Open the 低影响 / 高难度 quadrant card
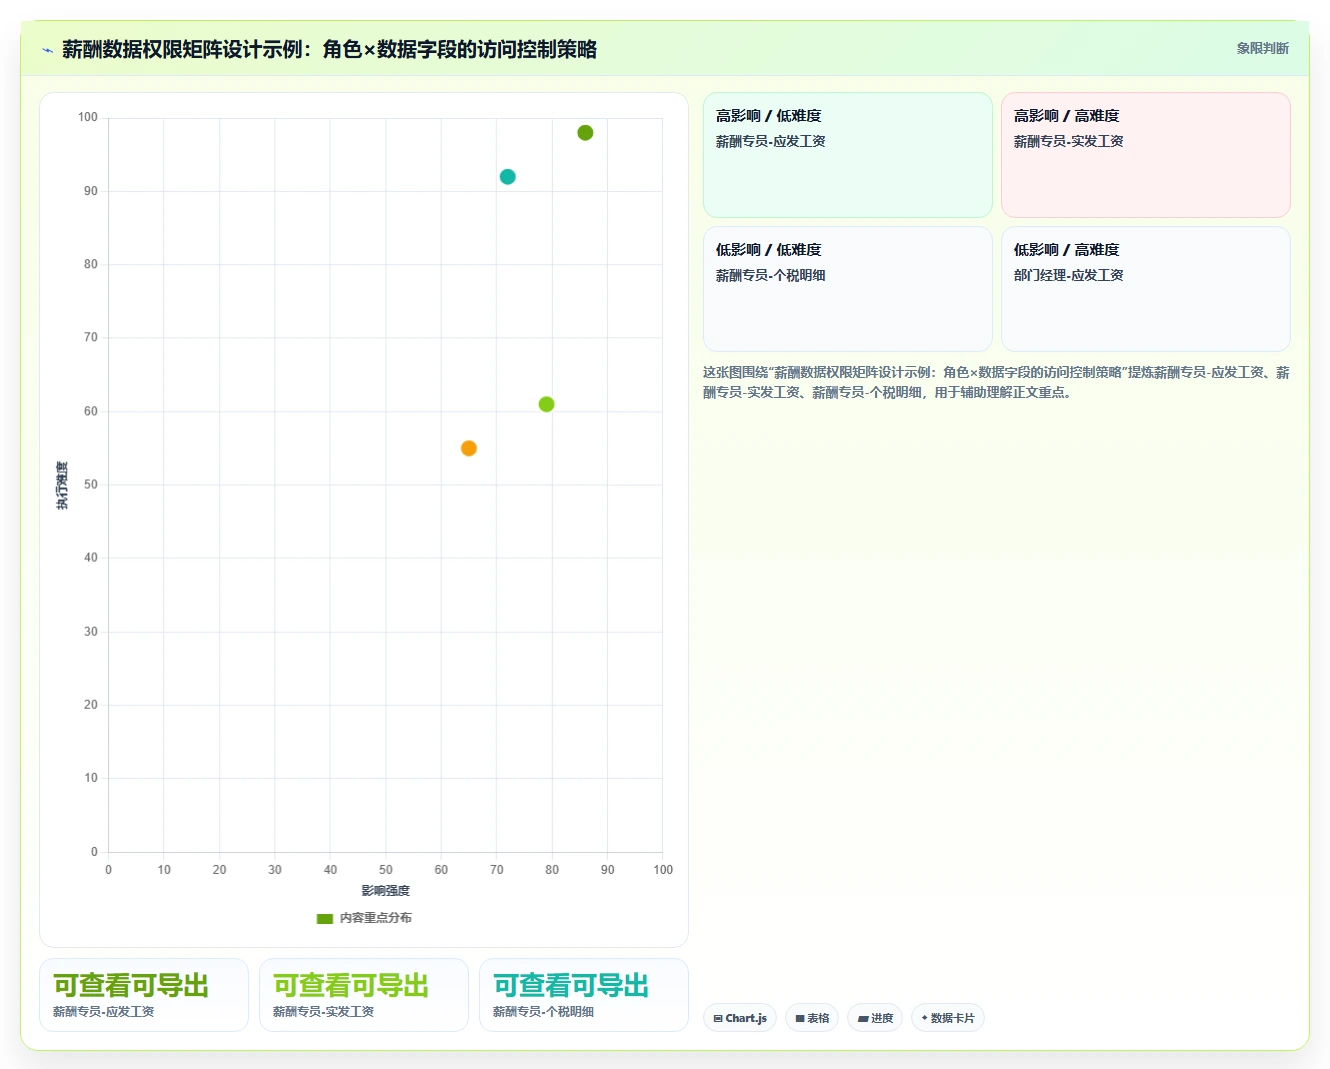This screenshot has height=1069, width=1330. (1146, 289)
